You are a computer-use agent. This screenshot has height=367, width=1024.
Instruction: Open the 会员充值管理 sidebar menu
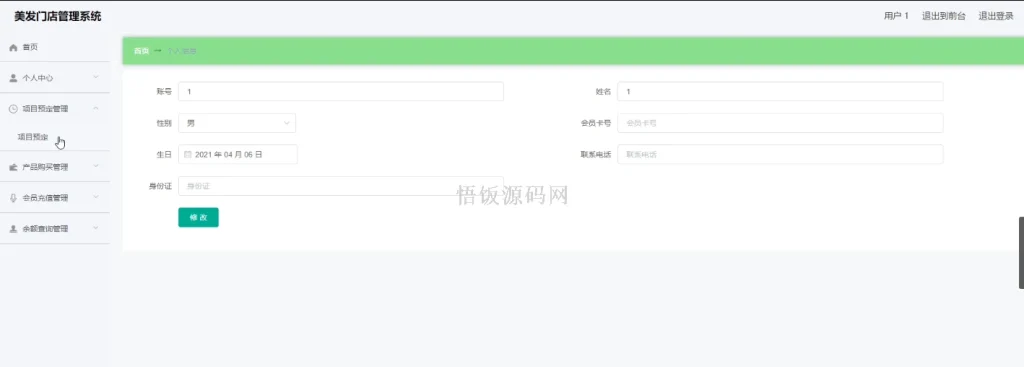pos(55,198)
